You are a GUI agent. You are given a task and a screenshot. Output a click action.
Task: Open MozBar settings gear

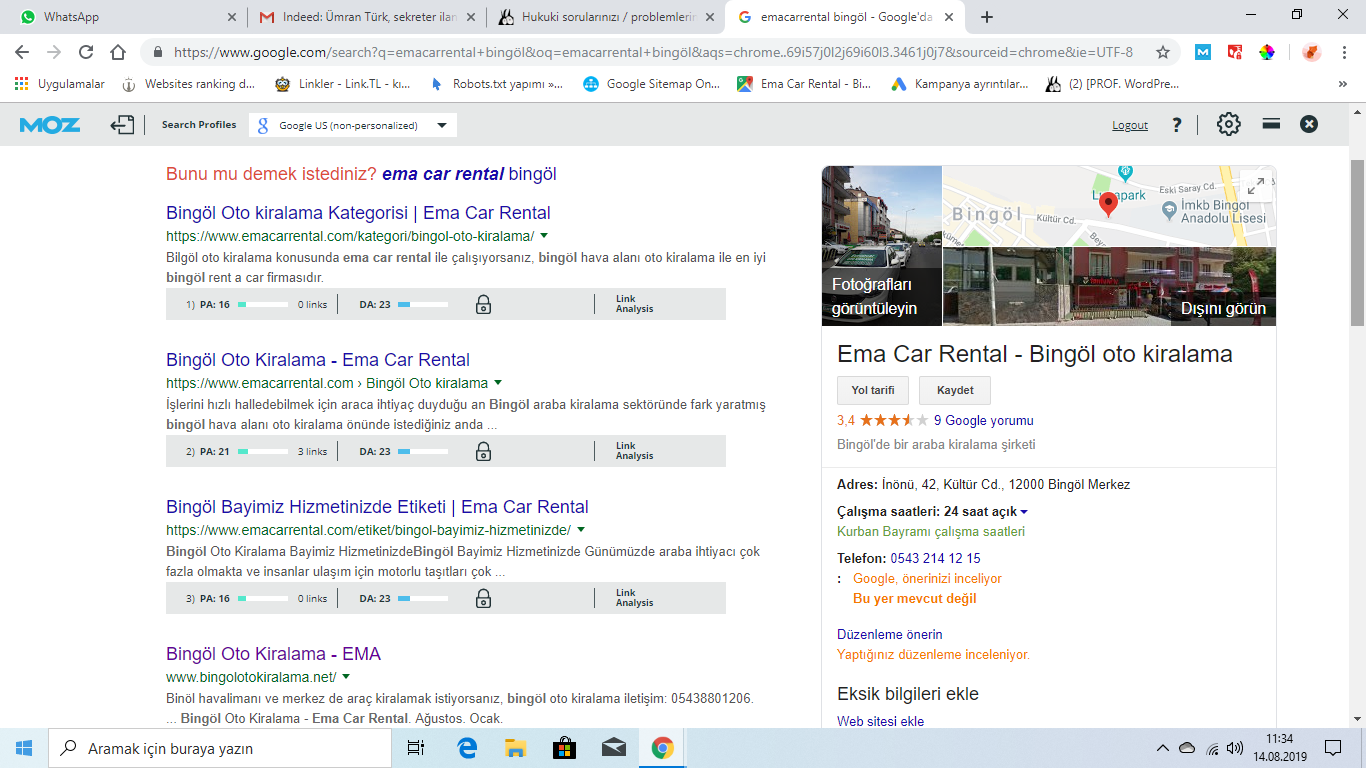coord(1228,124)
